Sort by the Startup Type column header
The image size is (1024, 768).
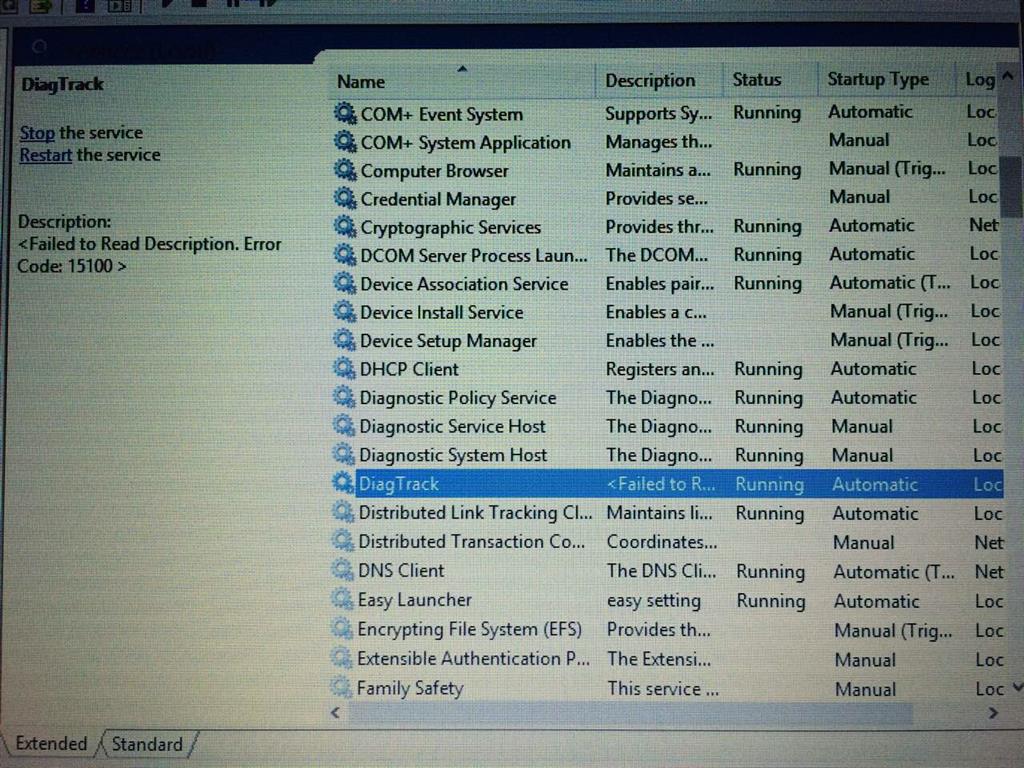(x=886, y=79)
